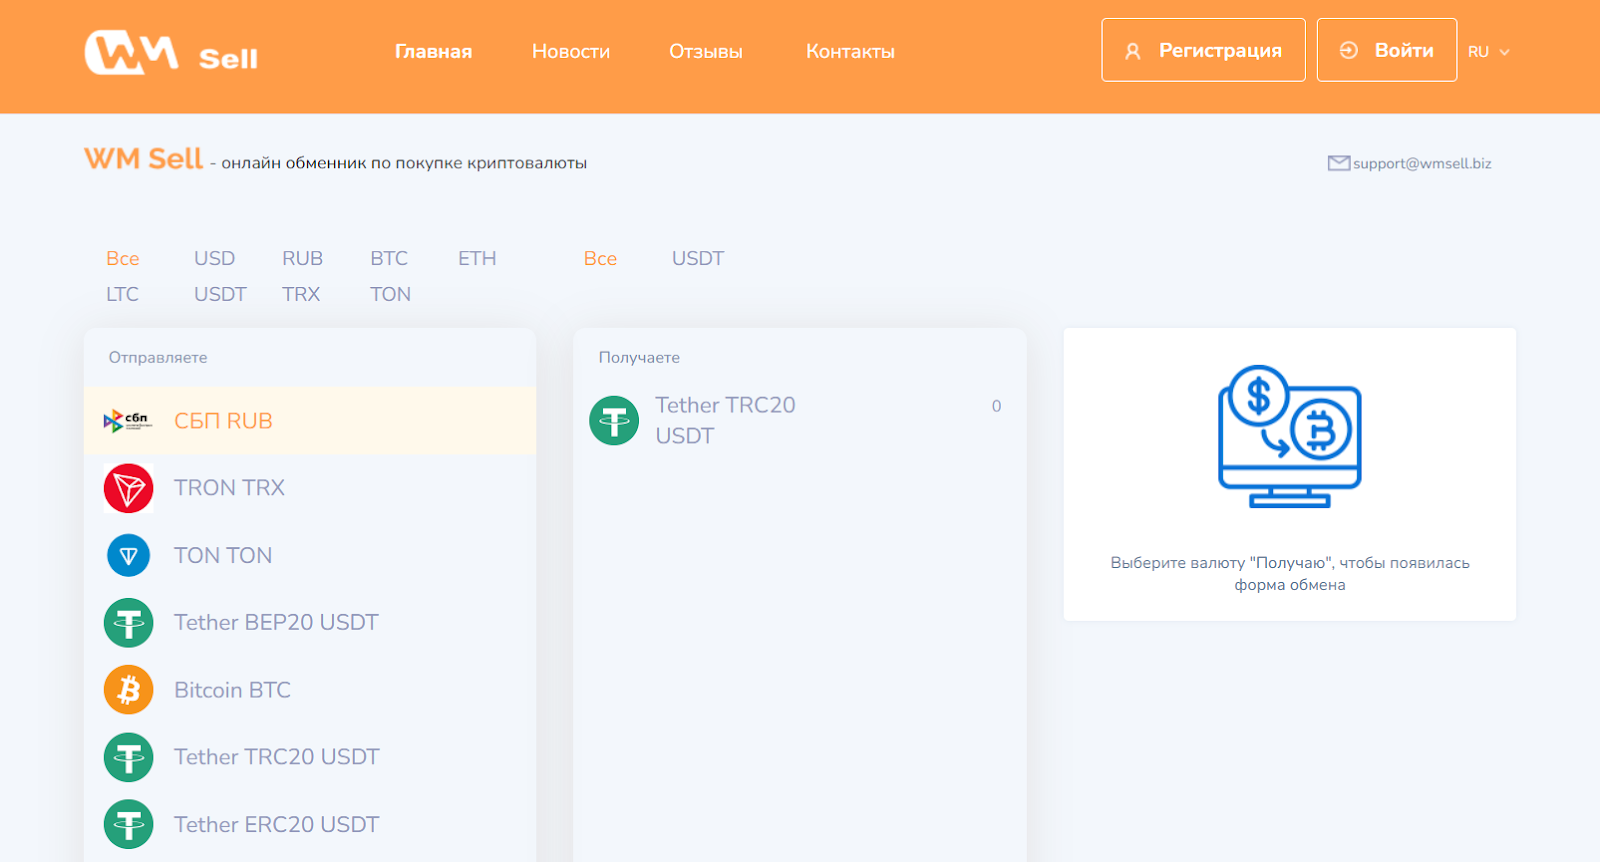The height and width of the screenshot is (862, 1600).
Task: Open the support@wmsell.biz email link
Action: (1422, 163)
